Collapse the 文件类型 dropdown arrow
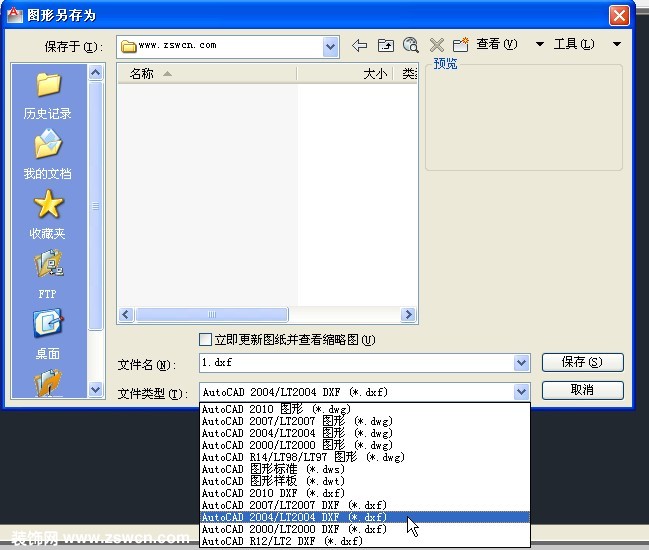The height and width of the screenshot is (550, 649). click(x=522, y=391)
